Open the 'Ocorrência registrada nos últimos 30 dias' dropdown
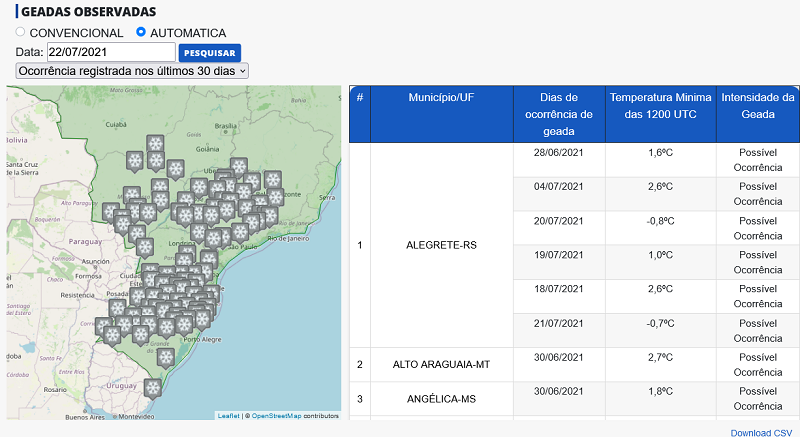This screenshot has width=800, height=437. pos(132,71)
